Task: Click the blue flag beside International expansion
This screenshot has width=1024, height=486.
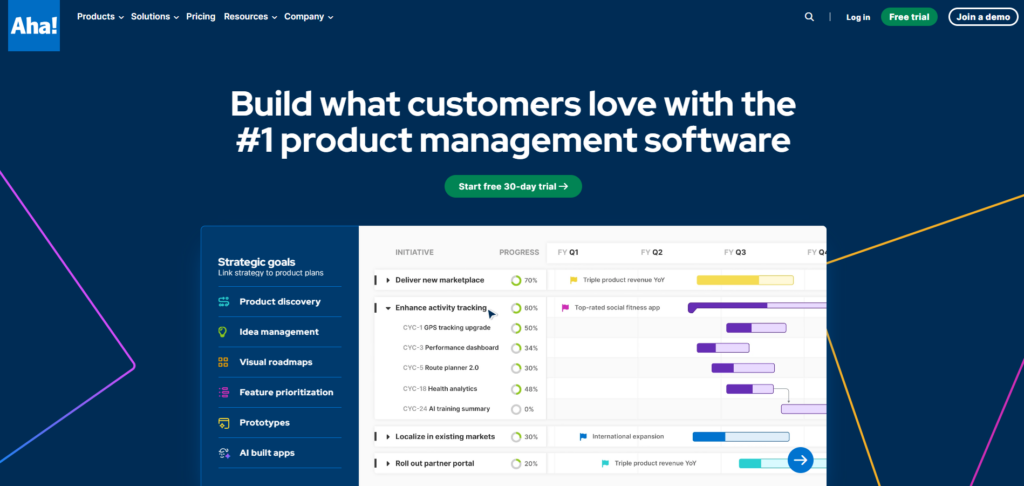Action: coord(583,436)
